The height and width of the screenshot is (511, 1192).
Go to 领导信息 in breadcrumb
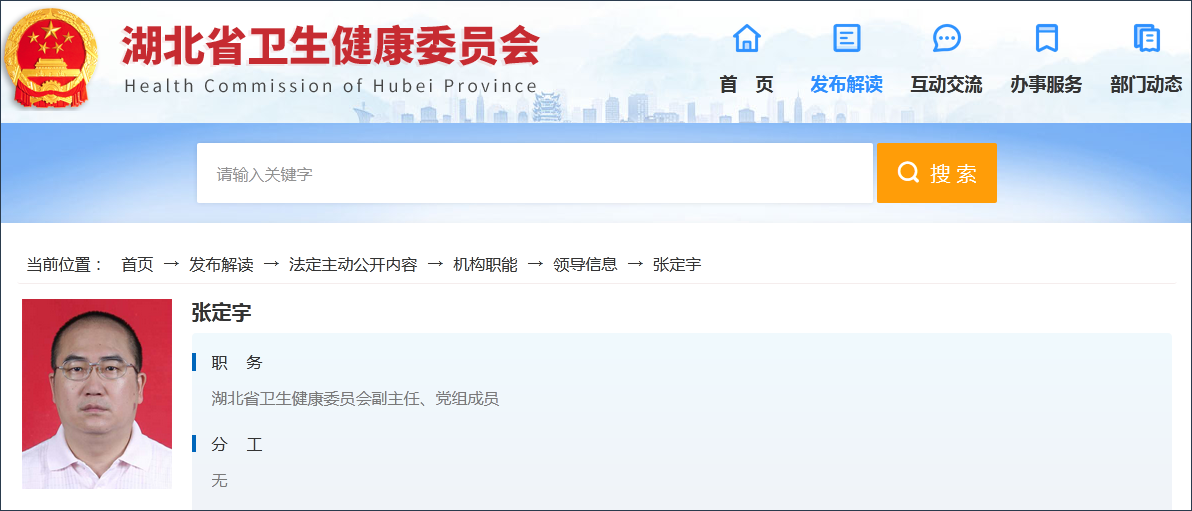click(585, 265)
